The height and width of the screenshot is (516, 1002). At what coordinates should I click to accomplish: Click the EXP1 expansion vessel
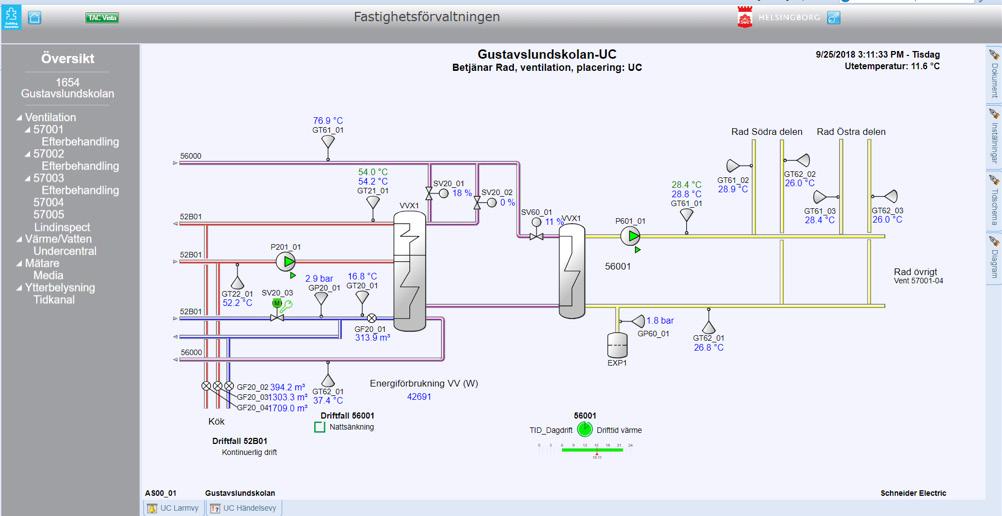(617, 345)
